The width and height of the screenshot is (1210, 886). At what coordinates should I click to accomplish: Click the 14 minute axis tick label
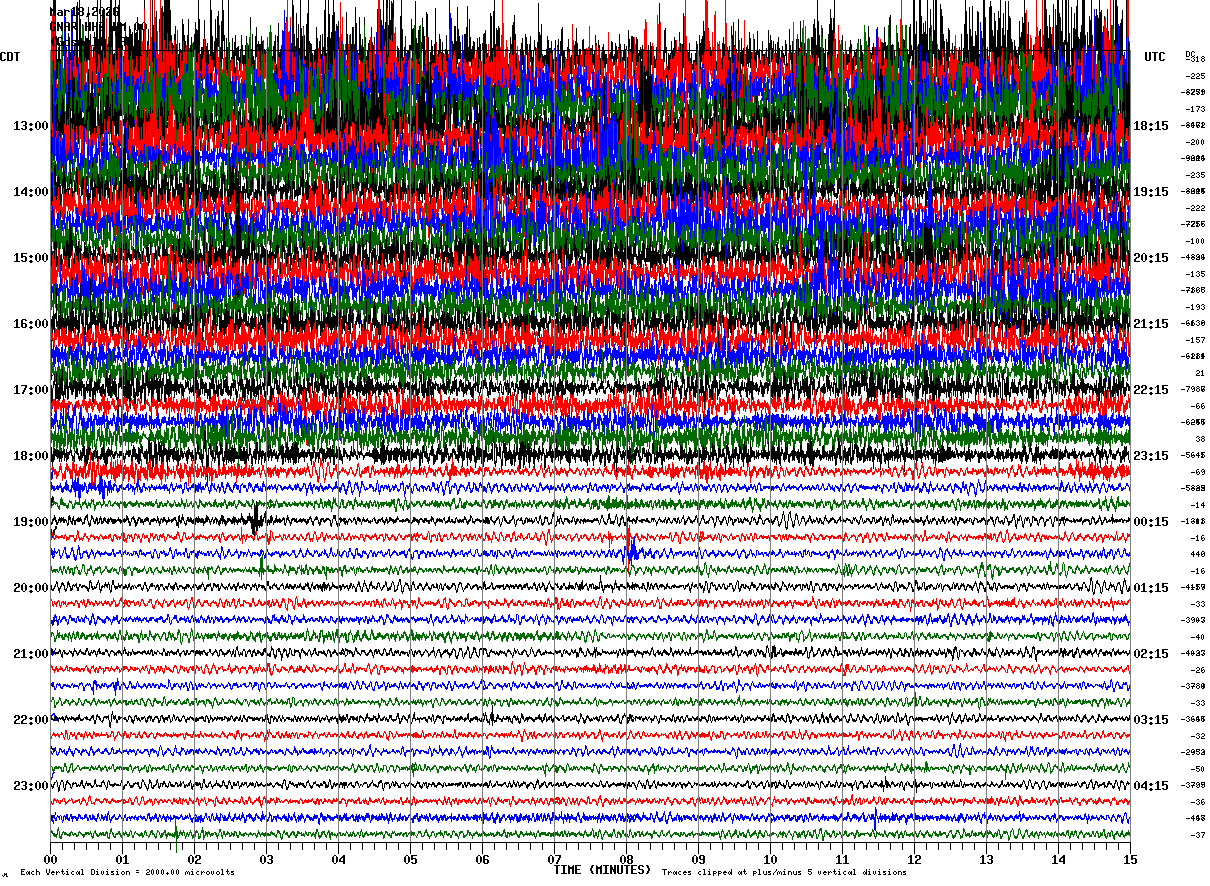pyautogui.click(x=1058, y=860)
